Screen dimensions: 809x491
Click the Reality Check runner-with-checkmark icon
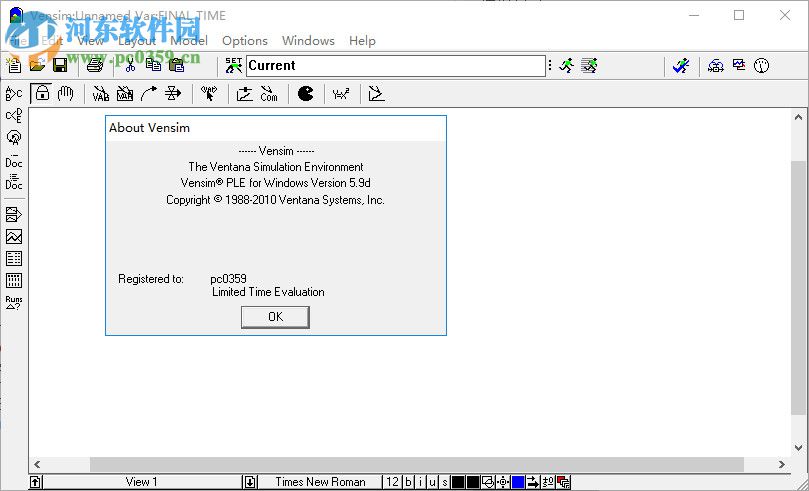pos(681,66)
